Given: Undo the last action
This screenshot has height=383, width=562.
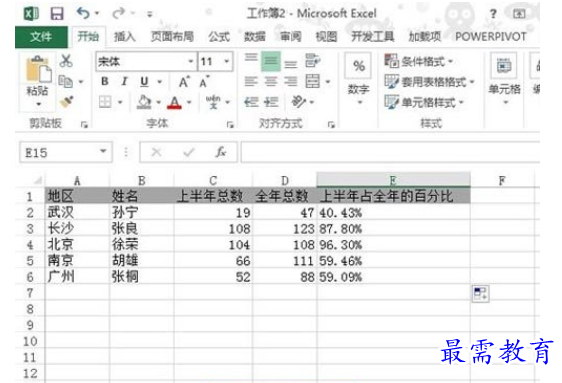Looking at the screenshot, I should point(83,13).
